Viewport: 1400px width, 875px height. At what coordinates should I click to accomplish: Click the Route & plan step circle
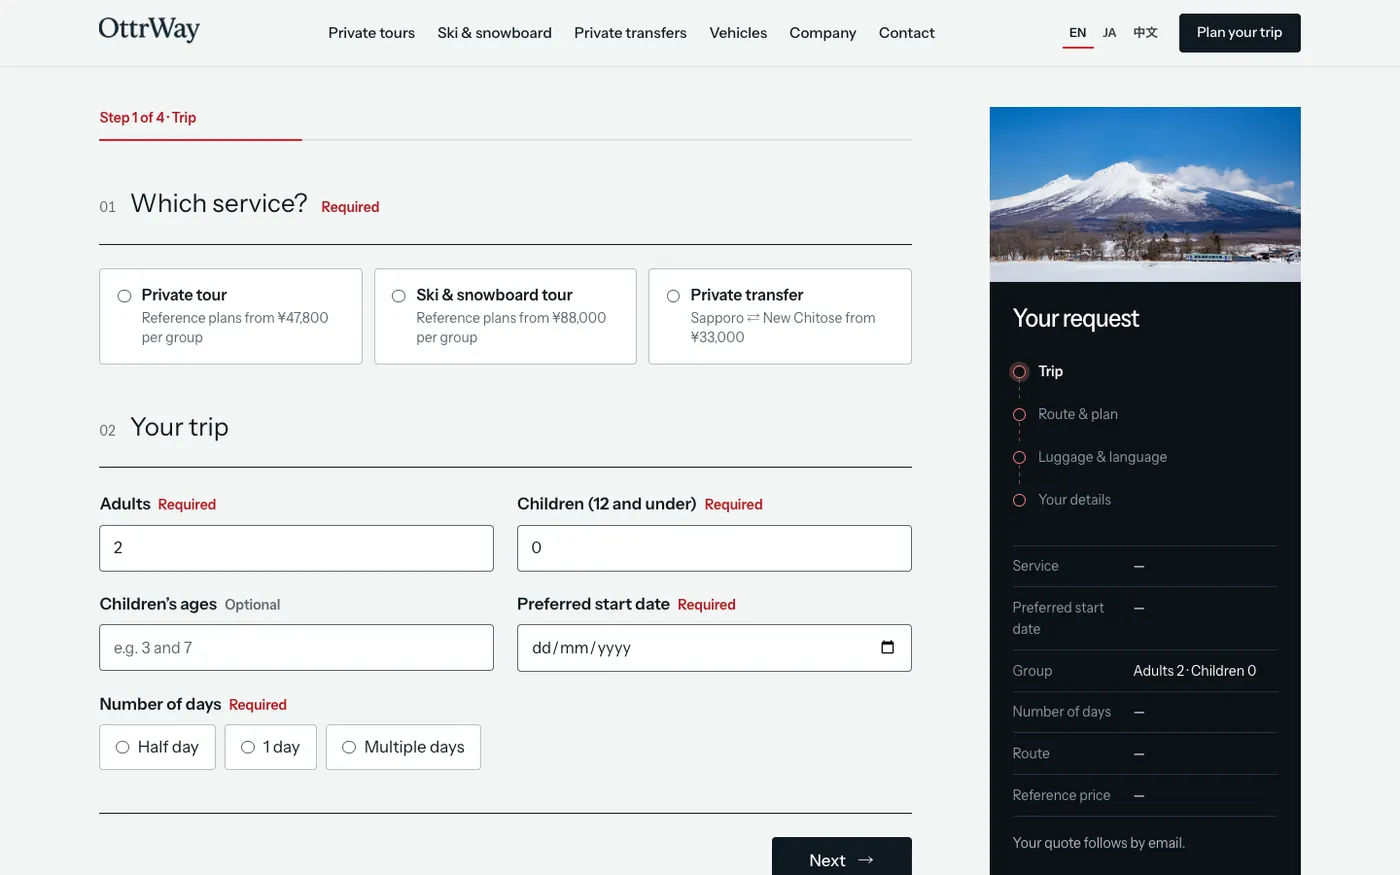(1019, 415)
